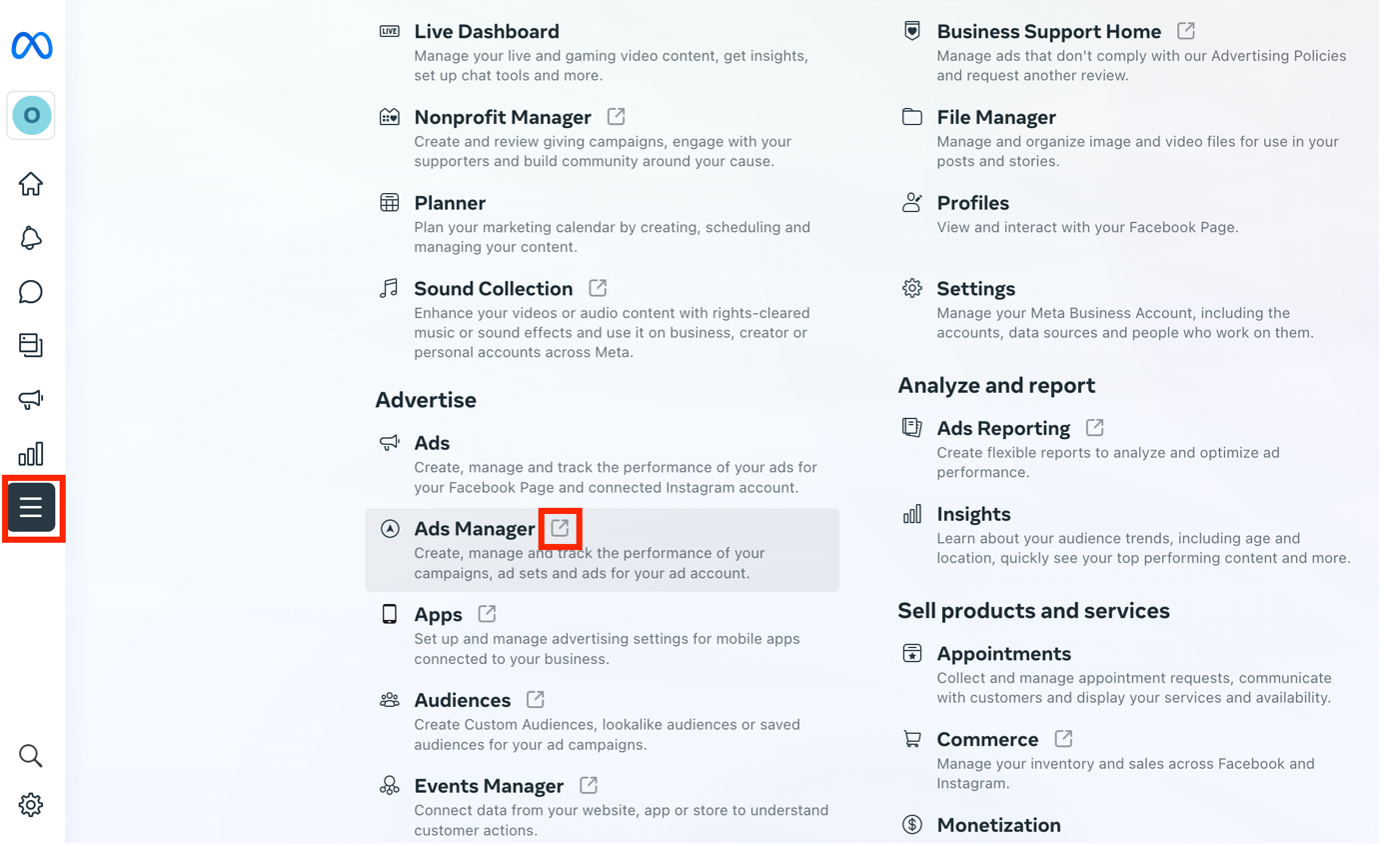Toggle the All tools hamburger menu
This screenshot has height=846, width=1384.
(x=31, y=508)
